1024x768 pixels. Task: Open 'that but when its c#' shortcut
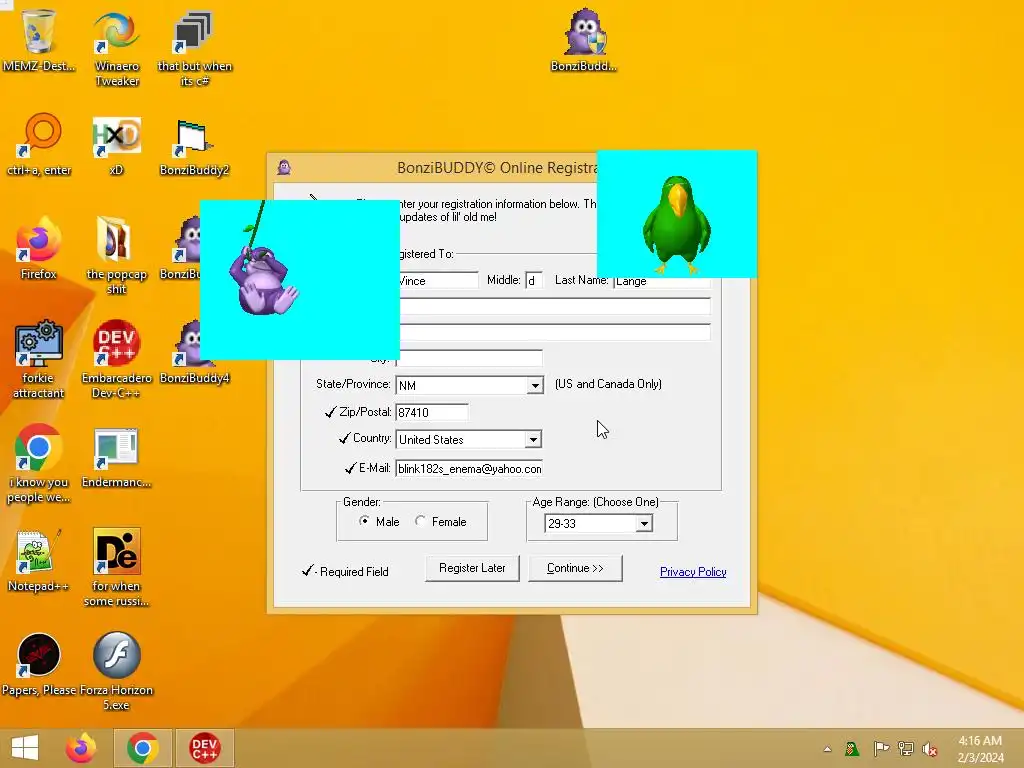(x=194, y=48)
